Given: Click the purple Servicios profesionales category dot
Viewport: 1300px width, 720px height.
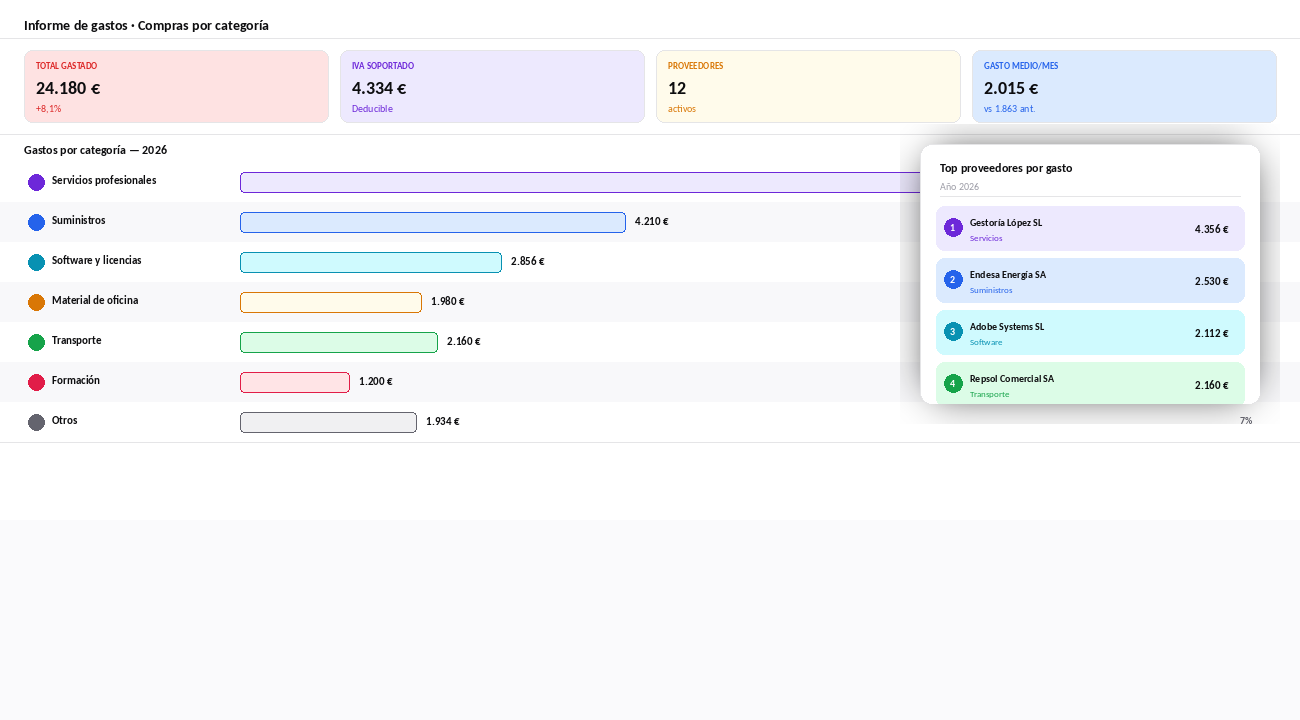Looking at the screenshot, I should (37, 182).
